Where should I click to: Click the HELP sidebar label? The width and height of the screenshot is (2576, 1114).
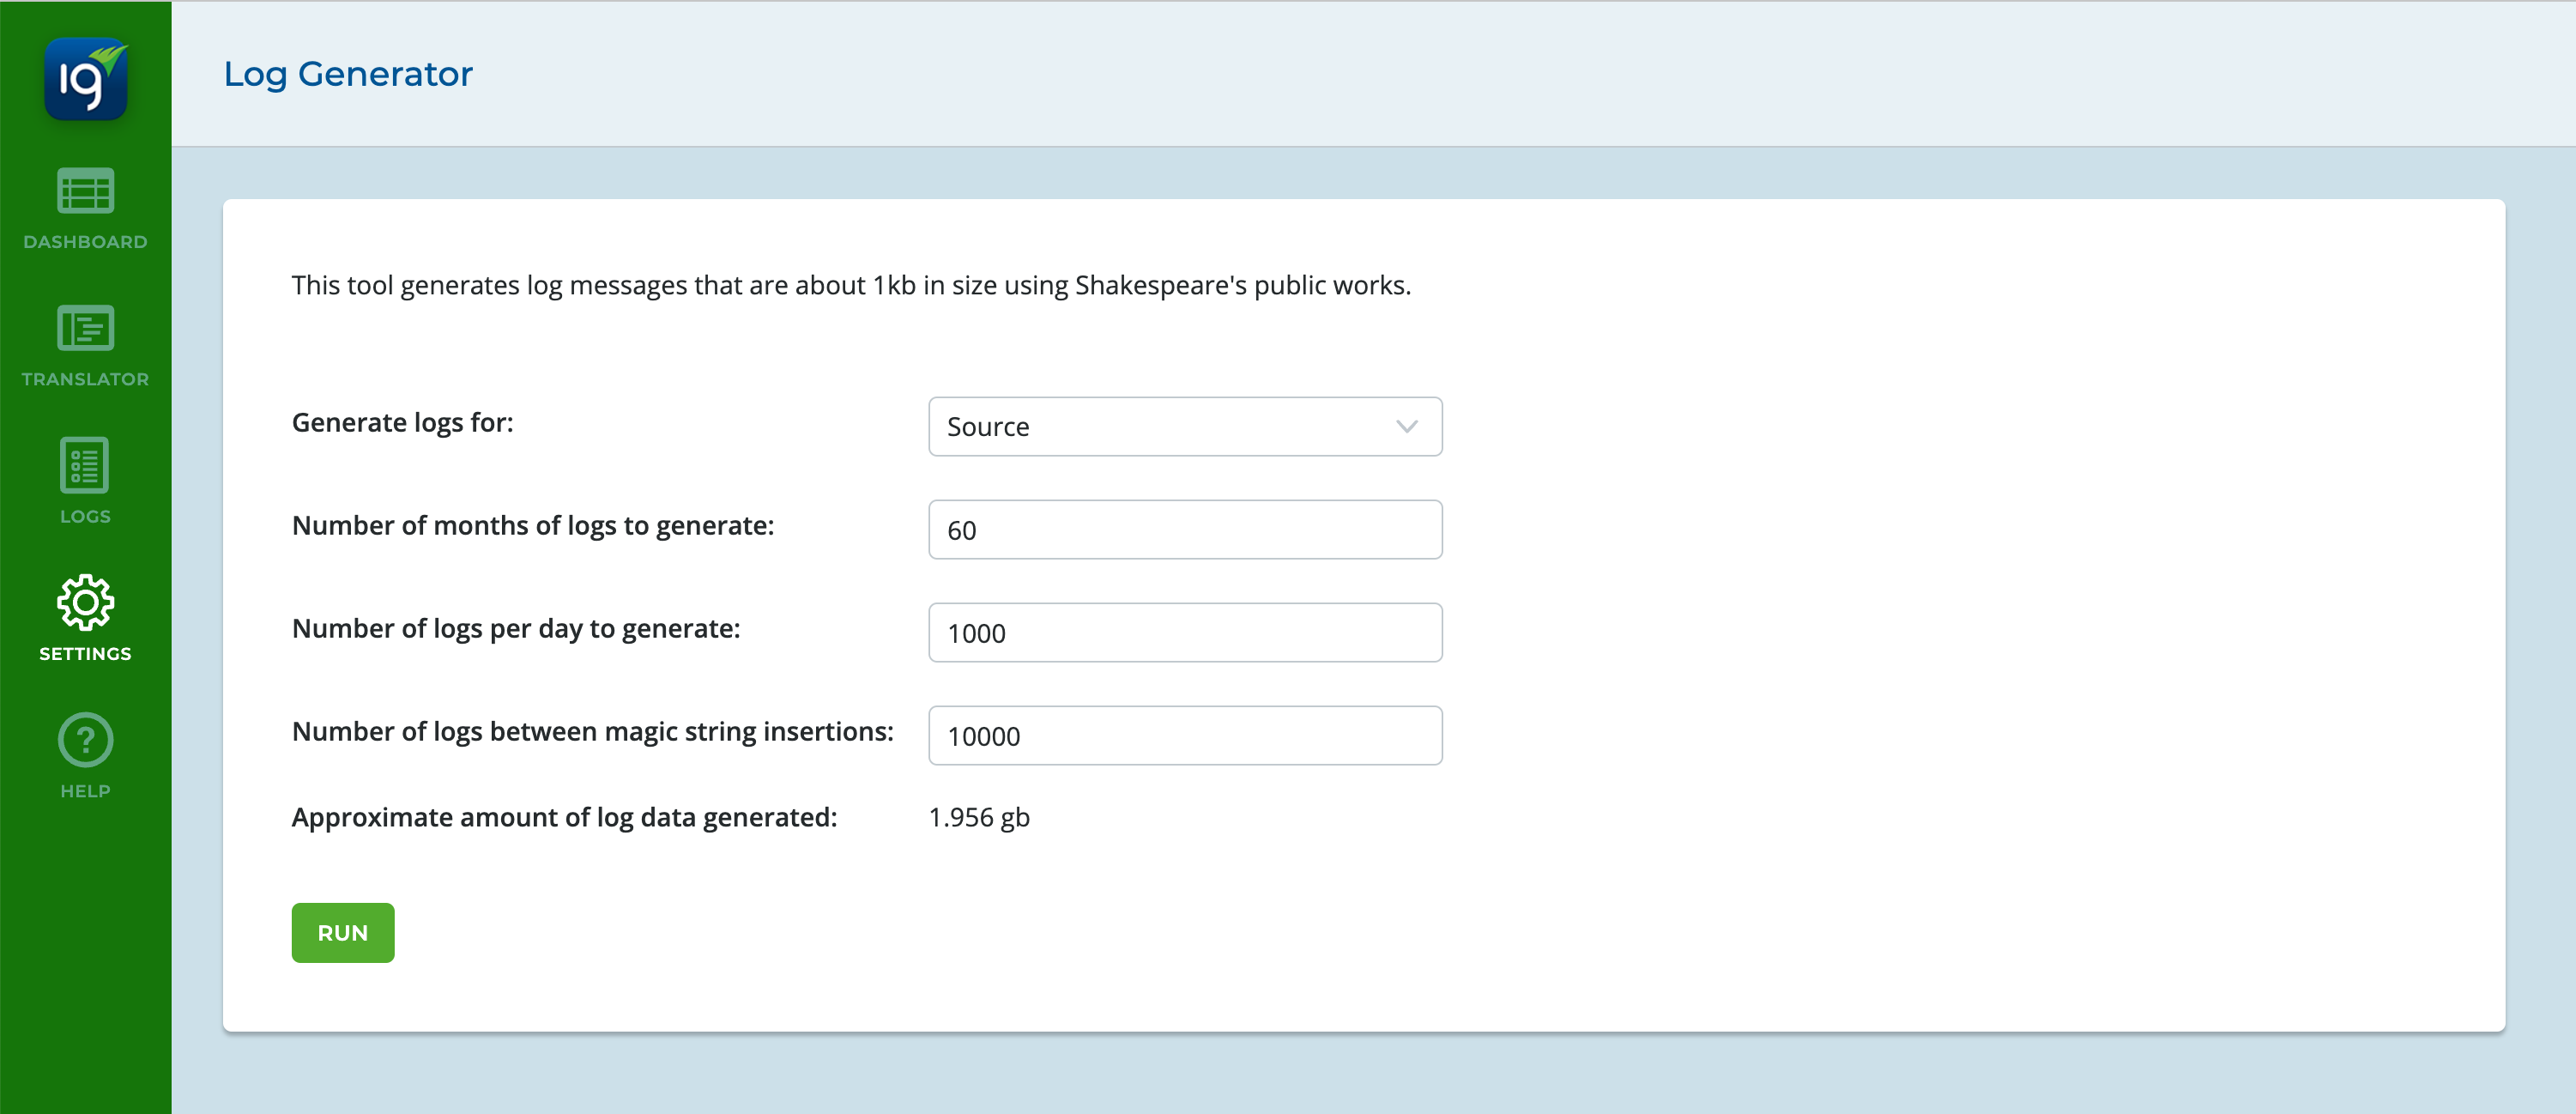click(x=86, y=791)
